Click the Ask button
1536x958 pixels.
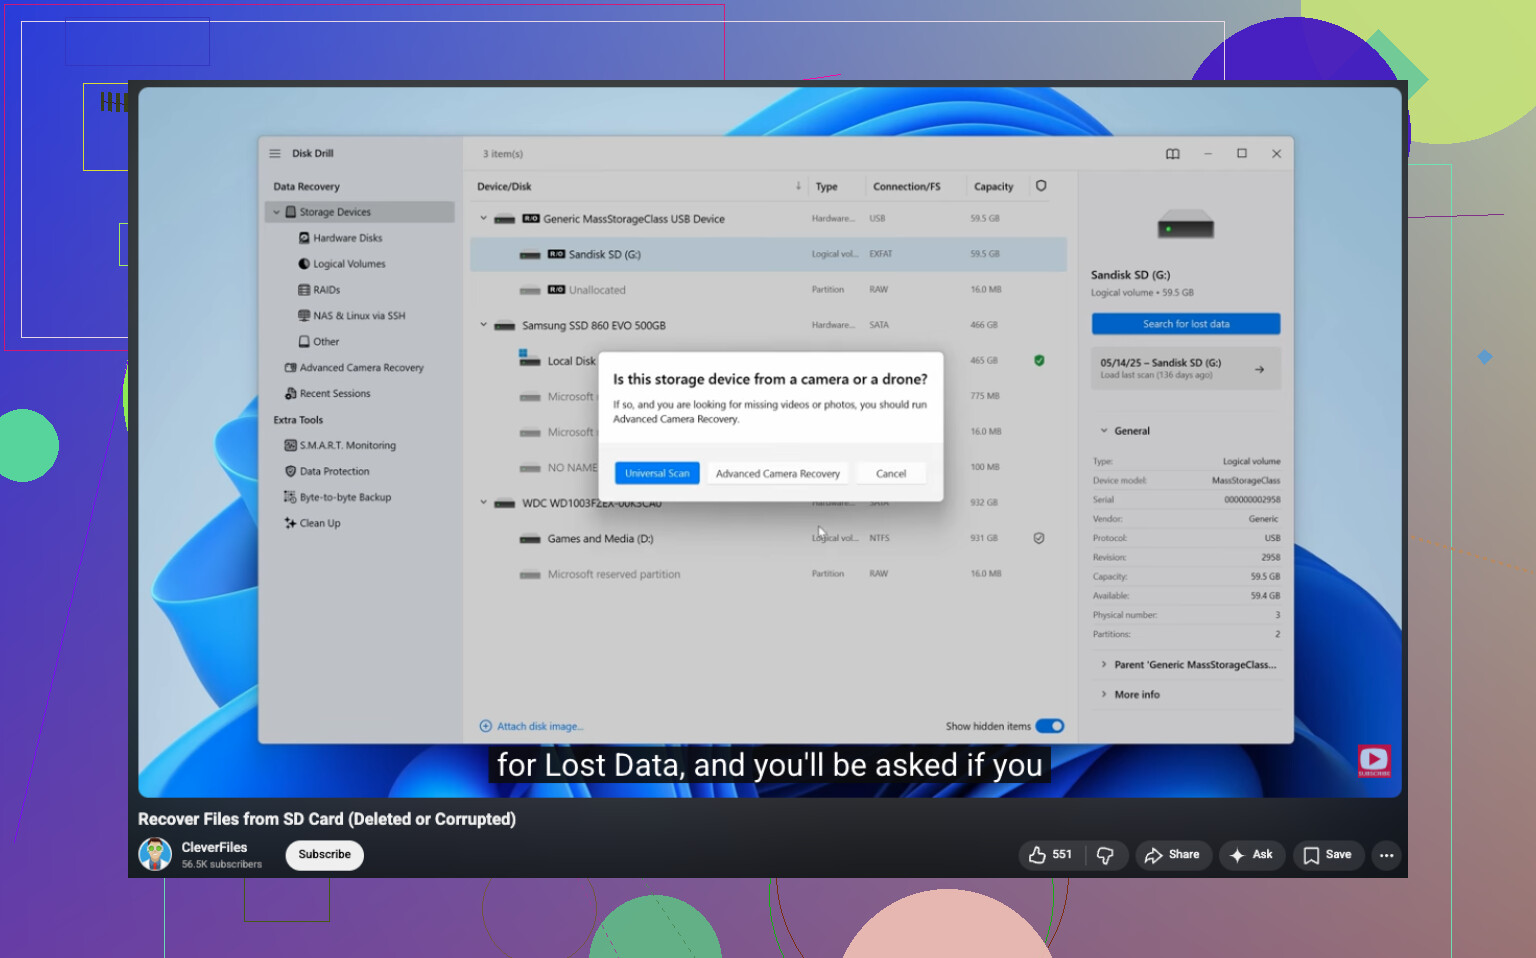(1252, 855)
